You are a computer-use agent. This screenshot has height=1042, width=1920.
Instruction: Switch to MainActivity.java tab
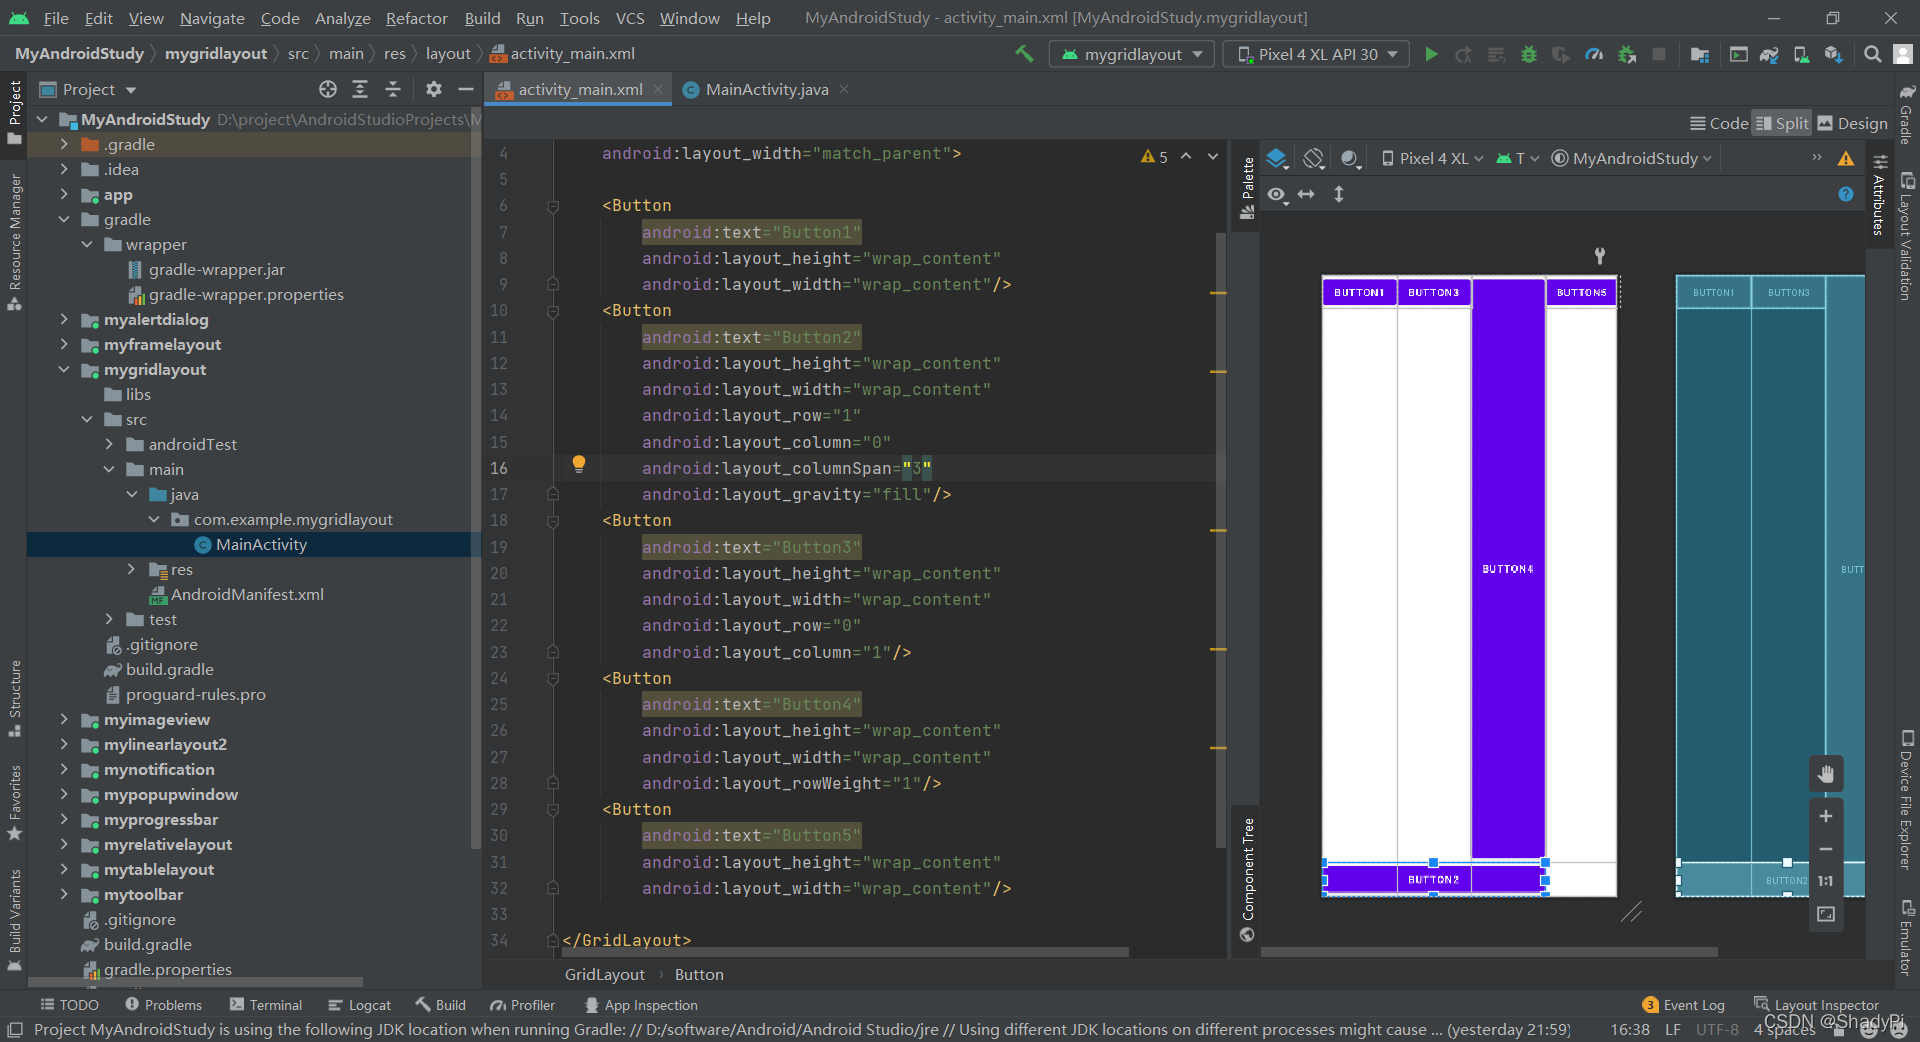click(x=766, y=89)
